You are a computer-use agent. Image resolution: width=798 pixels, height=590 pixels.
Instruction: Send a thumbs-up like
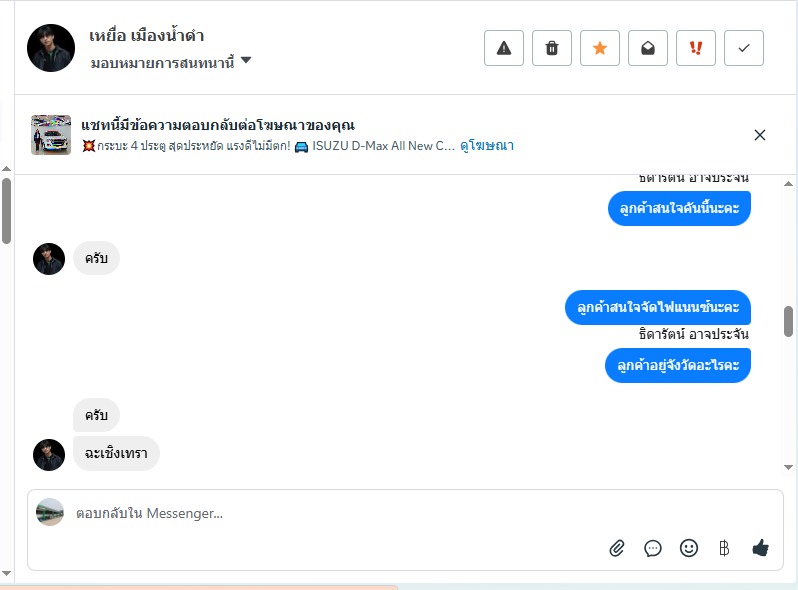[x=760, y=548]
